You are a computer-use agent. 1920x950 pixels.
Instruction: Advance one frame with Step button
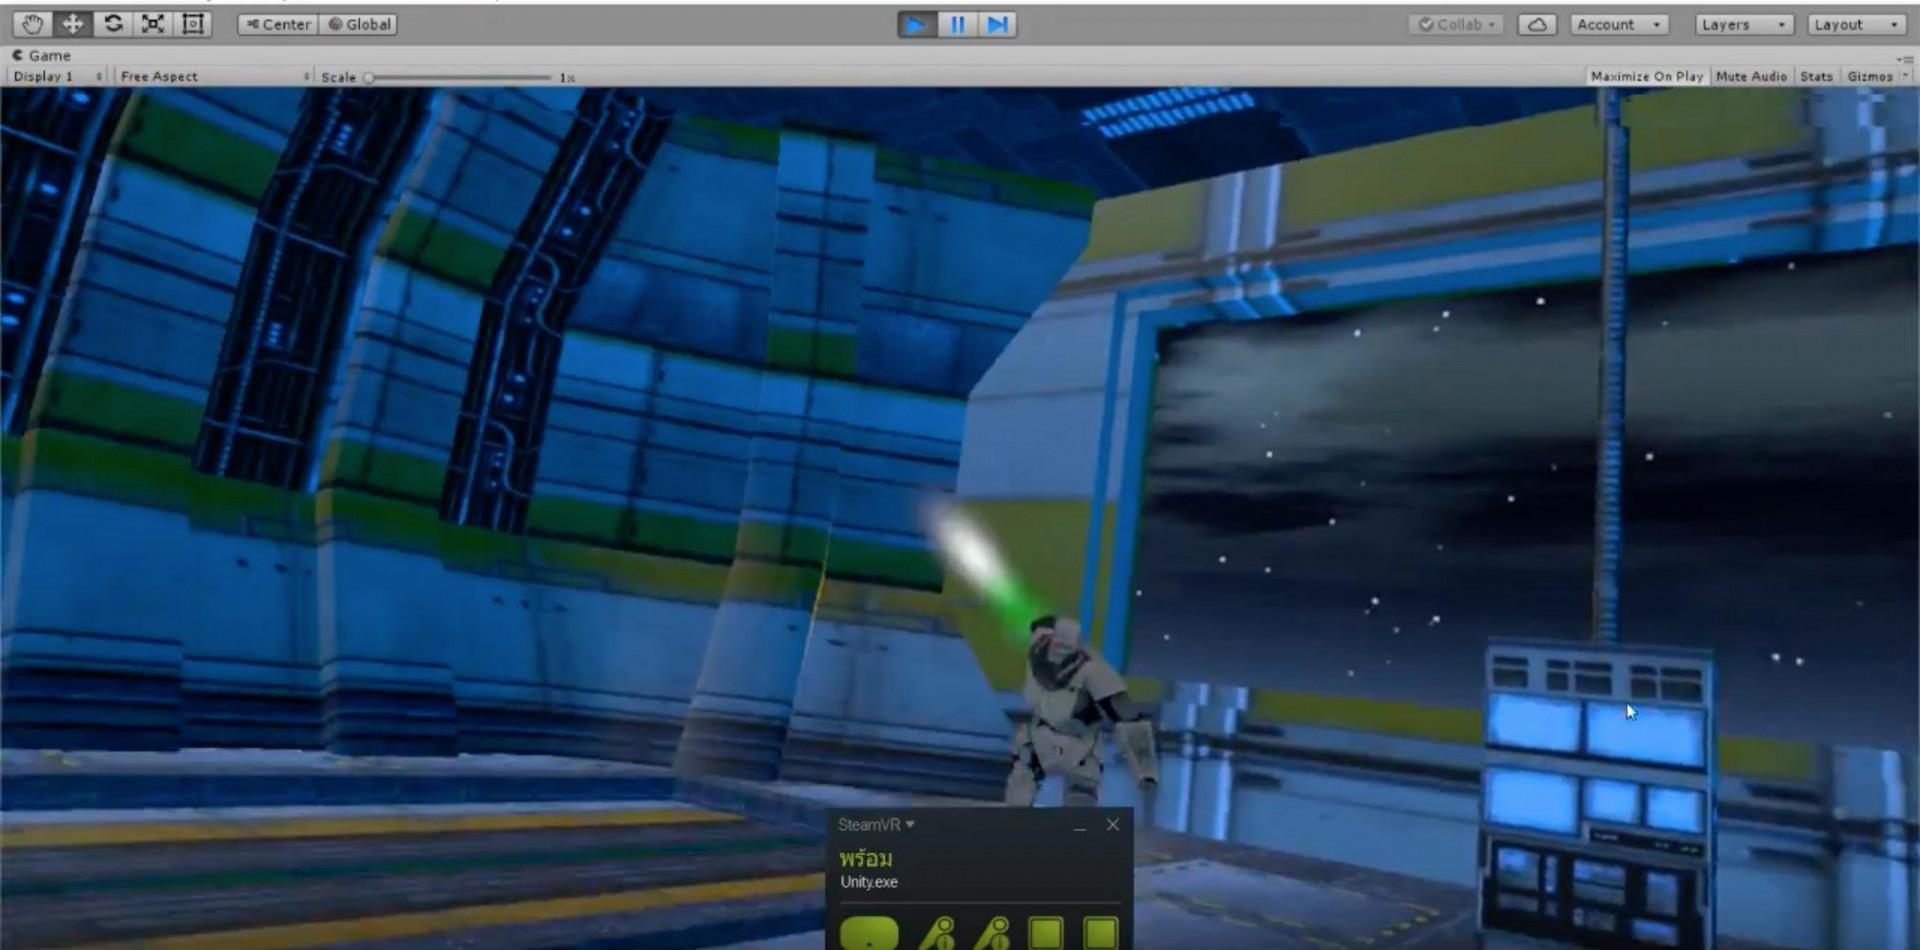click(997, 24)
